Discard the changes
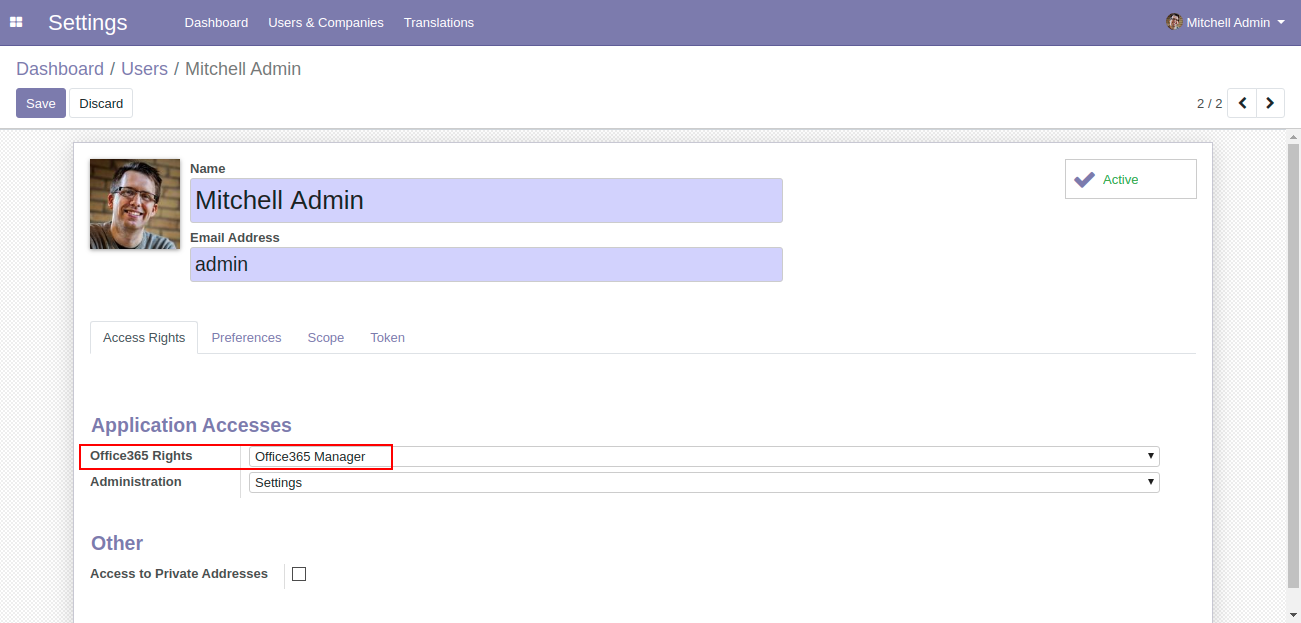The height and width of the screenshot is (623, 1301). click(x=101, y=103)
